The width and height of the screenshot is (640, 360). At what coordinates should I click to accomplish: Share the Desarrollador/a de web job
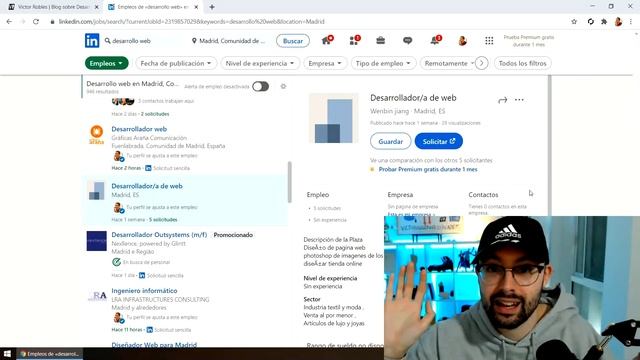pos(502,100)
